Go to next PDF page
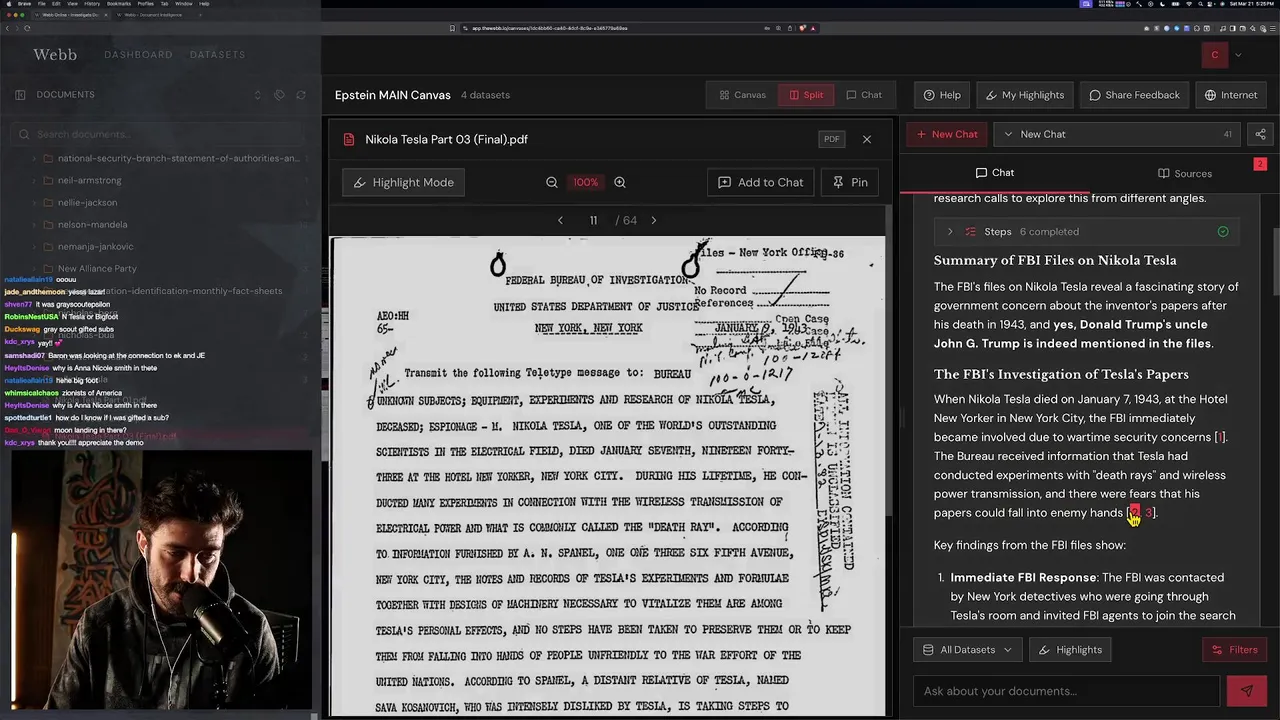This screenshot has height=720, width=1280. point(654,220)
